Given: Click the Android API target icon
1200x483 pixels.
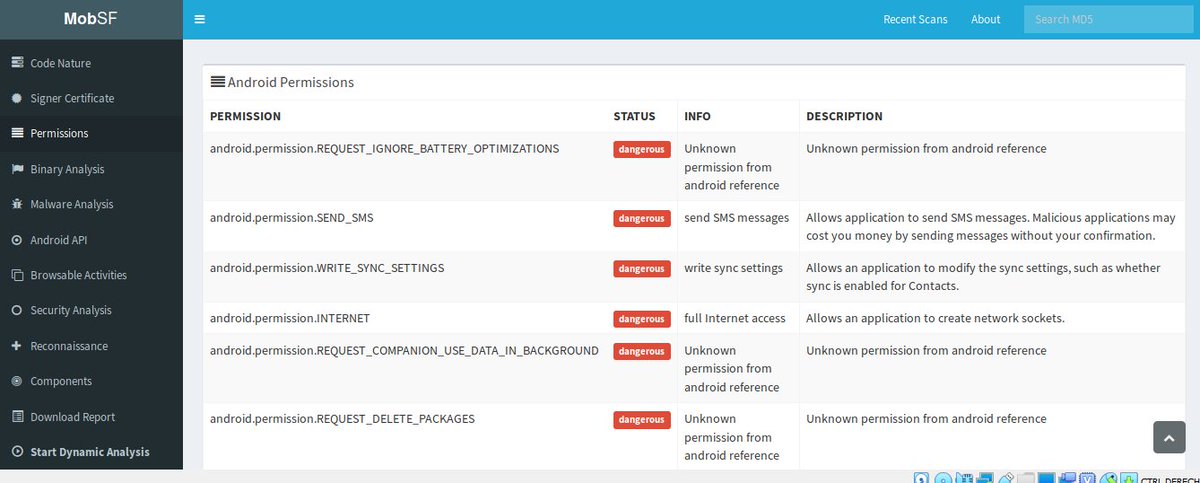Looking at the screenshot, I should coord(17,240).
